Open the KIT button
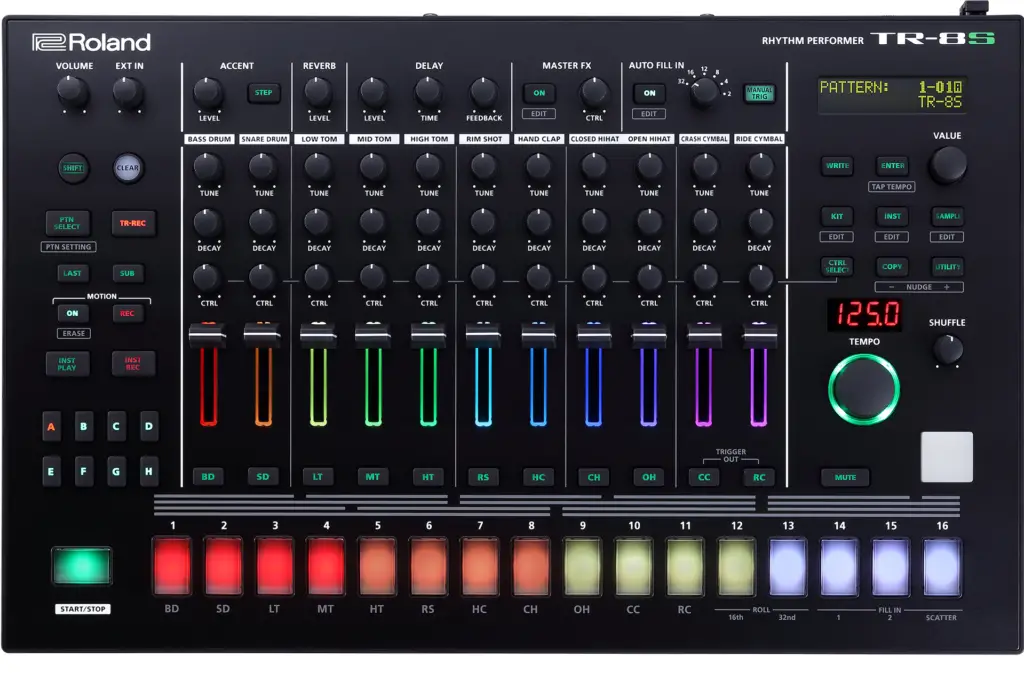This screenshot has height=673, width=1024. 837,216
